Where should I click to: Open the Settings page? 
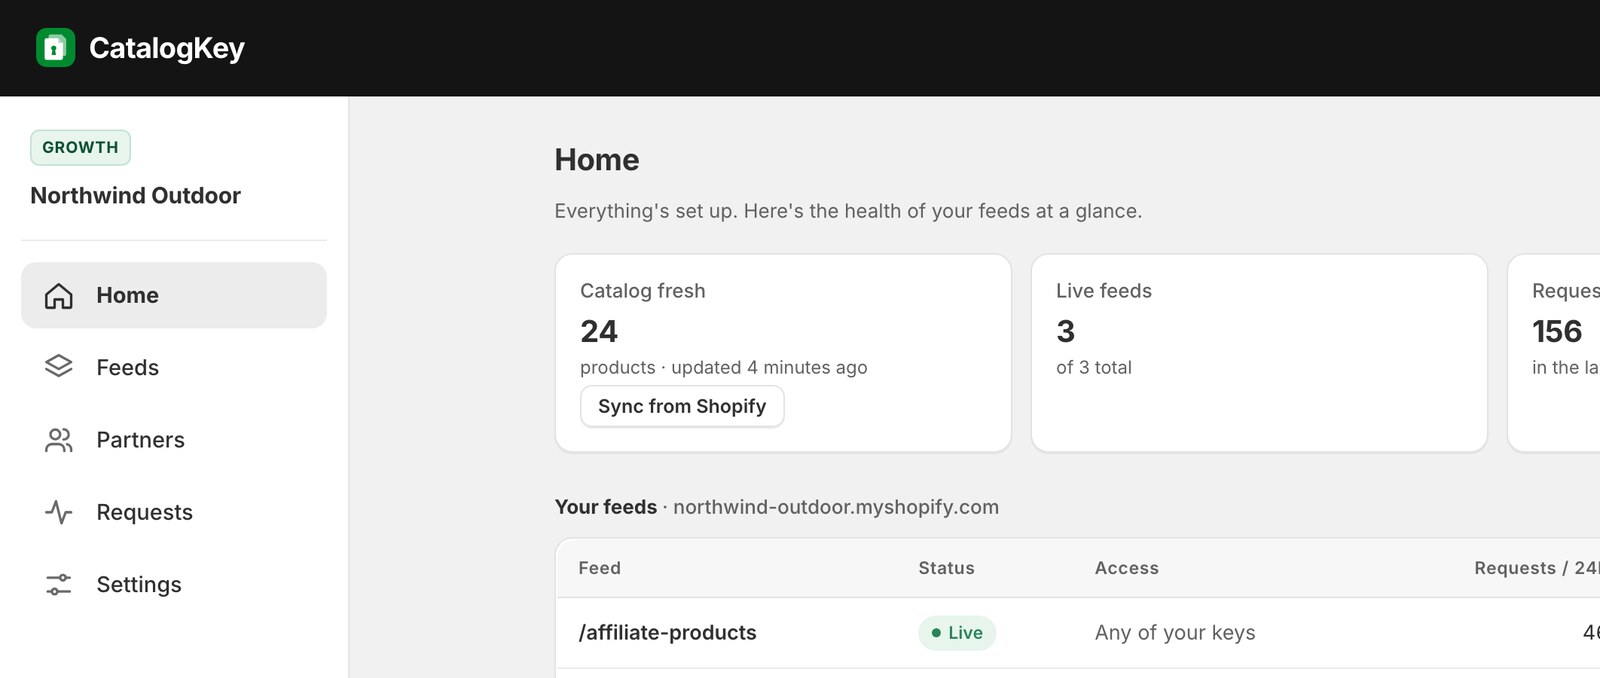[174, 584]
